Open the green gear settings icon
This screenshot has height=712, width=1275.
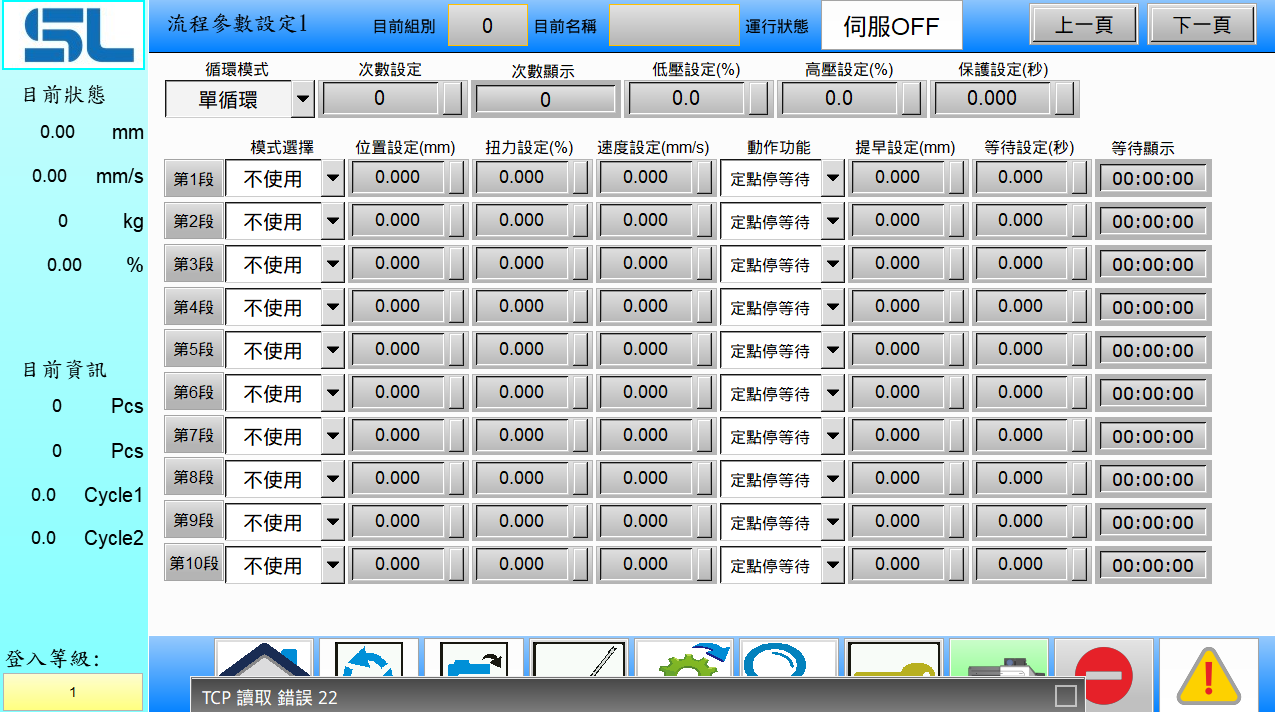(684, 658)
